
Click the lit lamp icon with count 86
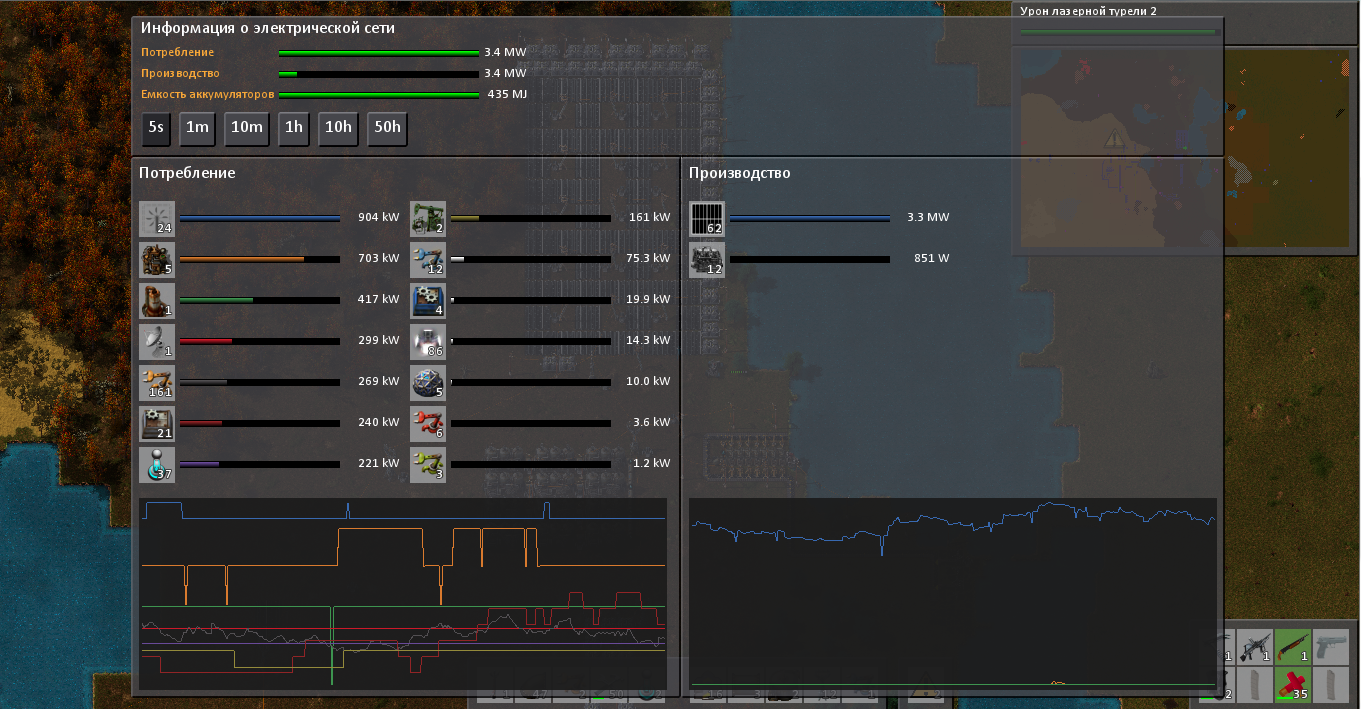428,341
